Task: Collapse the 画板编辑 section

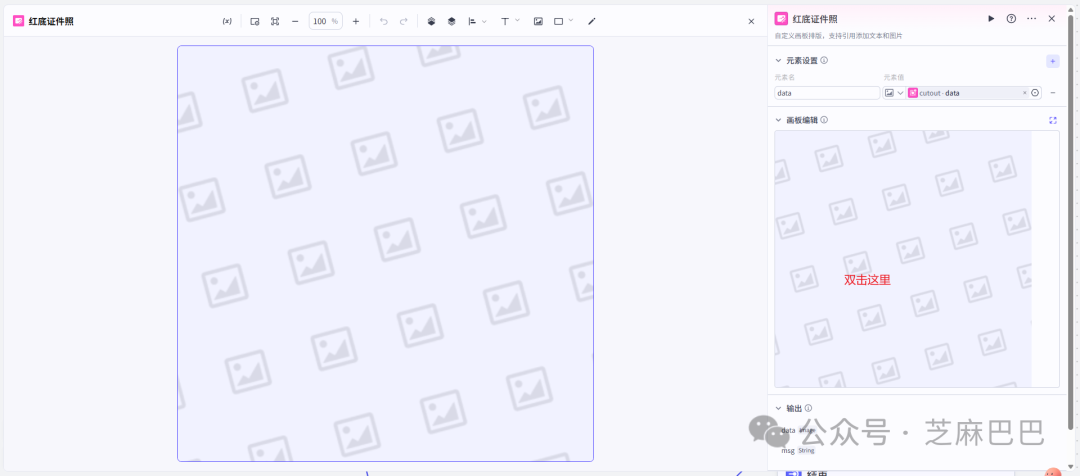Action: pos(778,120)
